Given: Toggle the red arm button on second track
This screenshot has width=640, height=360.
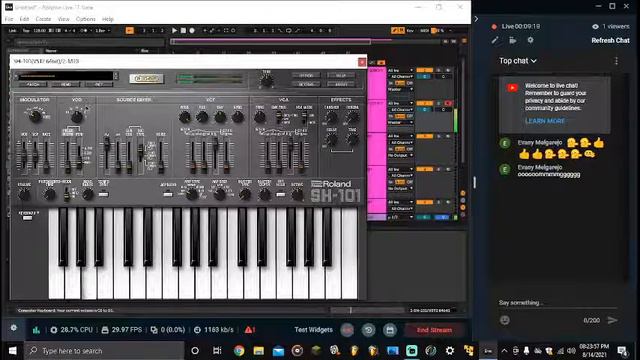Looking at the screenshot, I should (x=448, y=104).
